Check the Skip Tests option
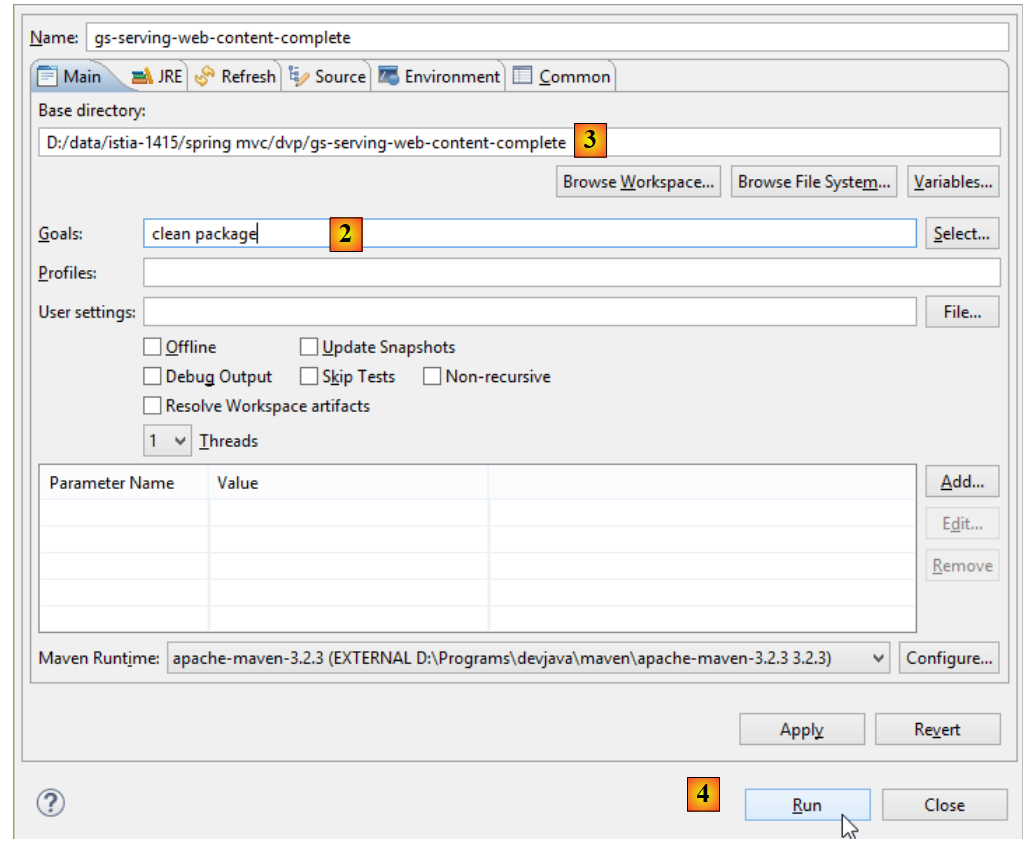The width and height of the screenshot is (1035, 857). (309, 377)
